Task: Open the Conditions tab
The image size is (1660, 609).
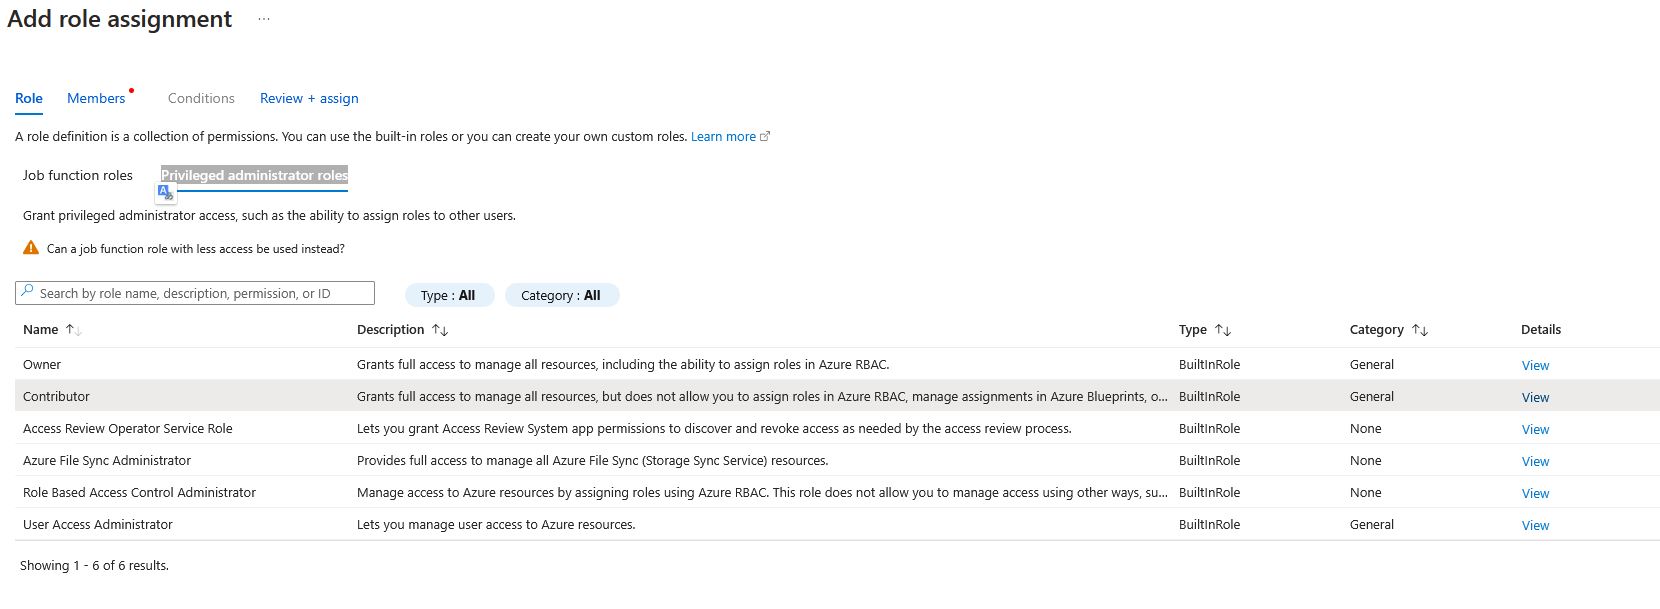Action: [201, 98]
